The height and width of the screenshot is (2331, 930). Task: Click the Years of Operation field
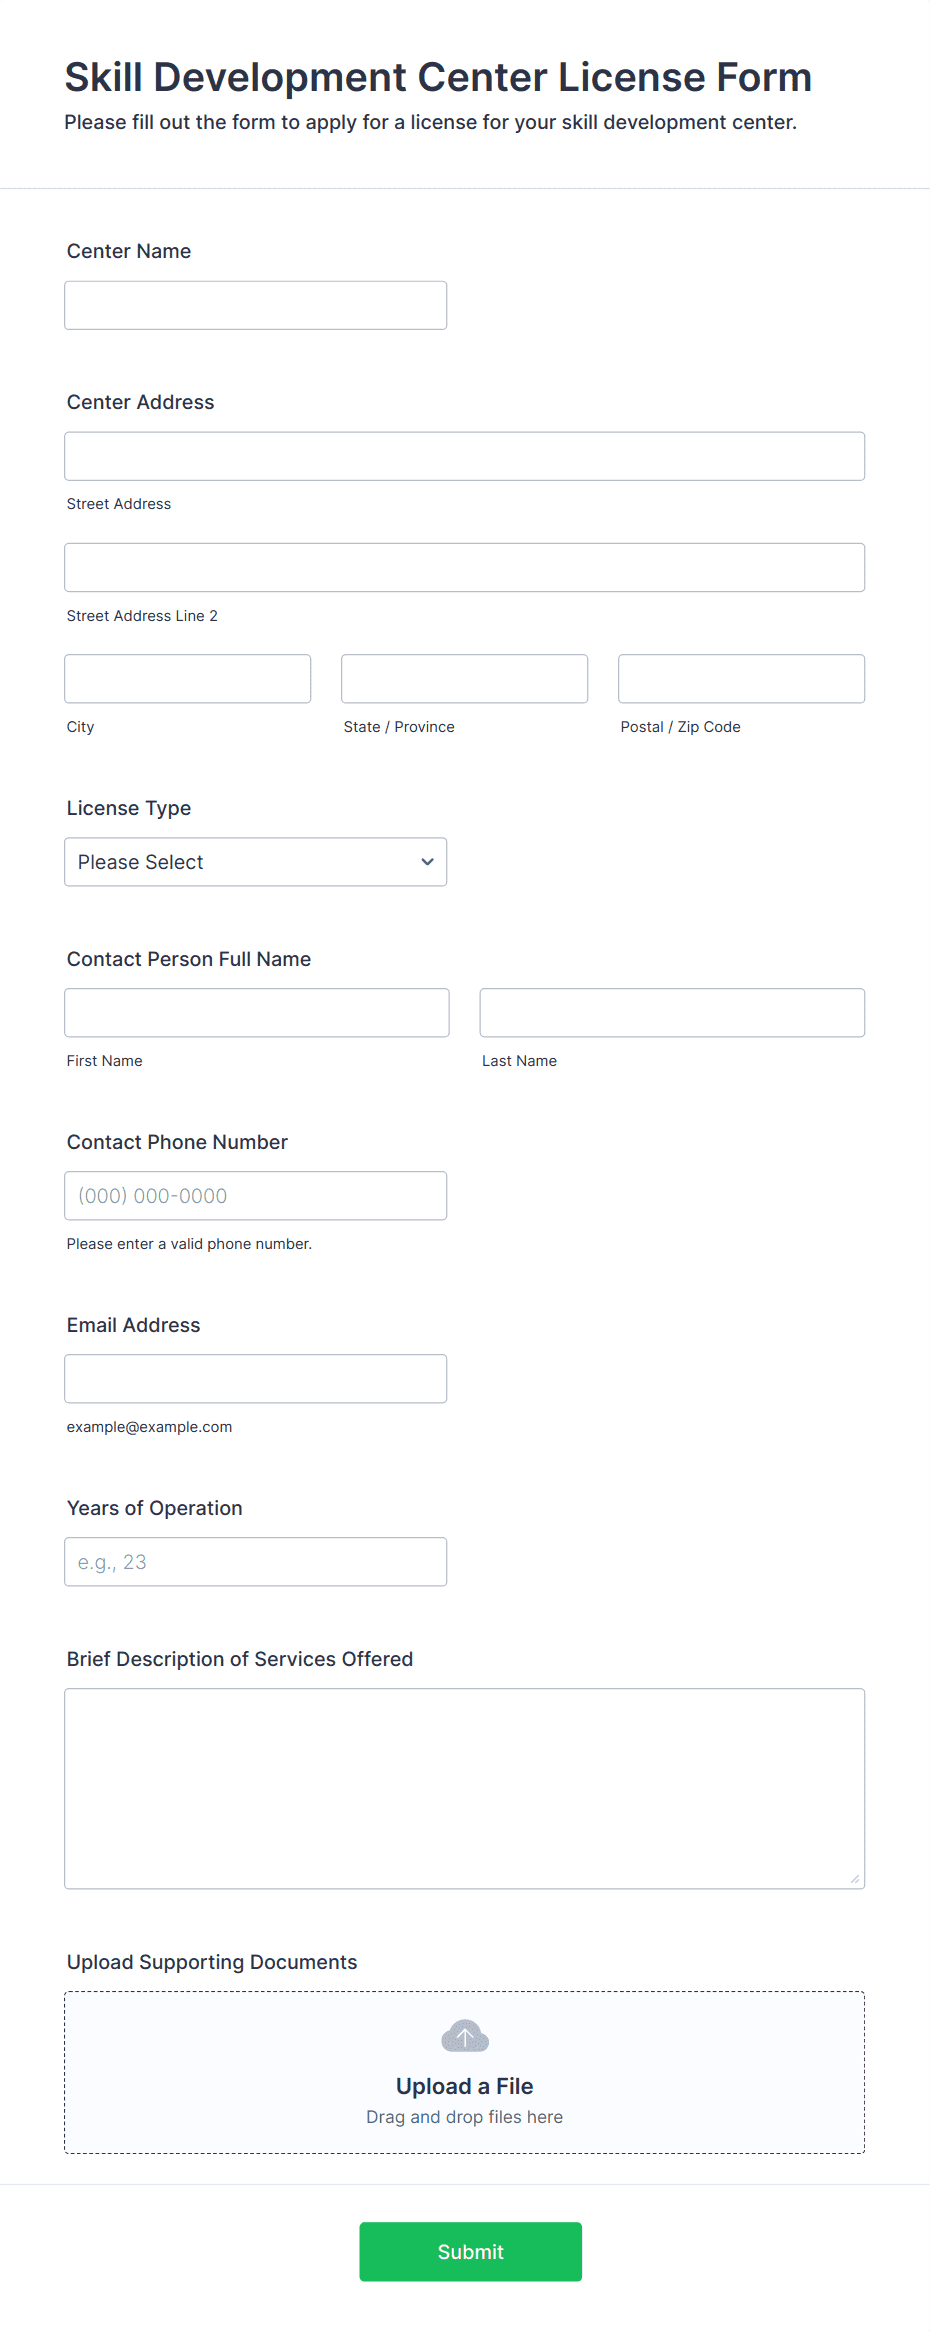coord(256,1562)
